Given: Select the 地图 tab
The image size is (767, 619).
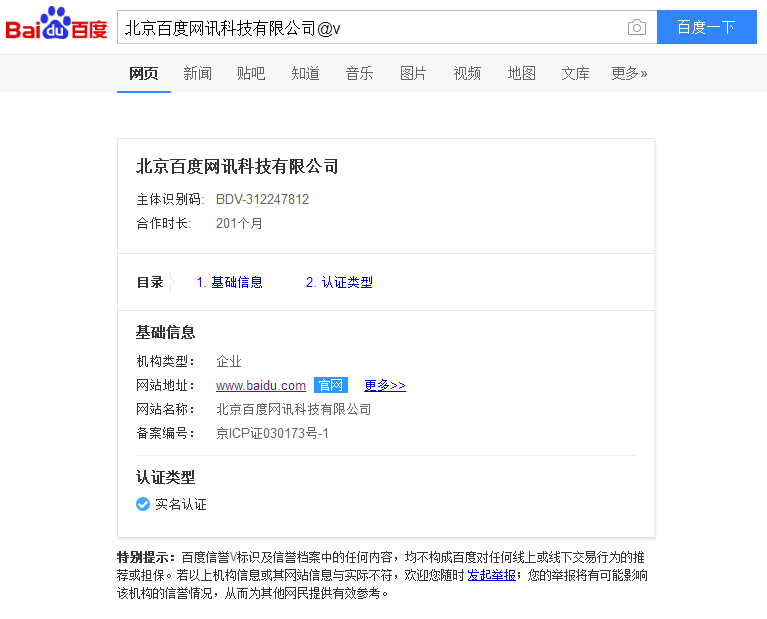Looking at the screenshot, I should point(521,73).
